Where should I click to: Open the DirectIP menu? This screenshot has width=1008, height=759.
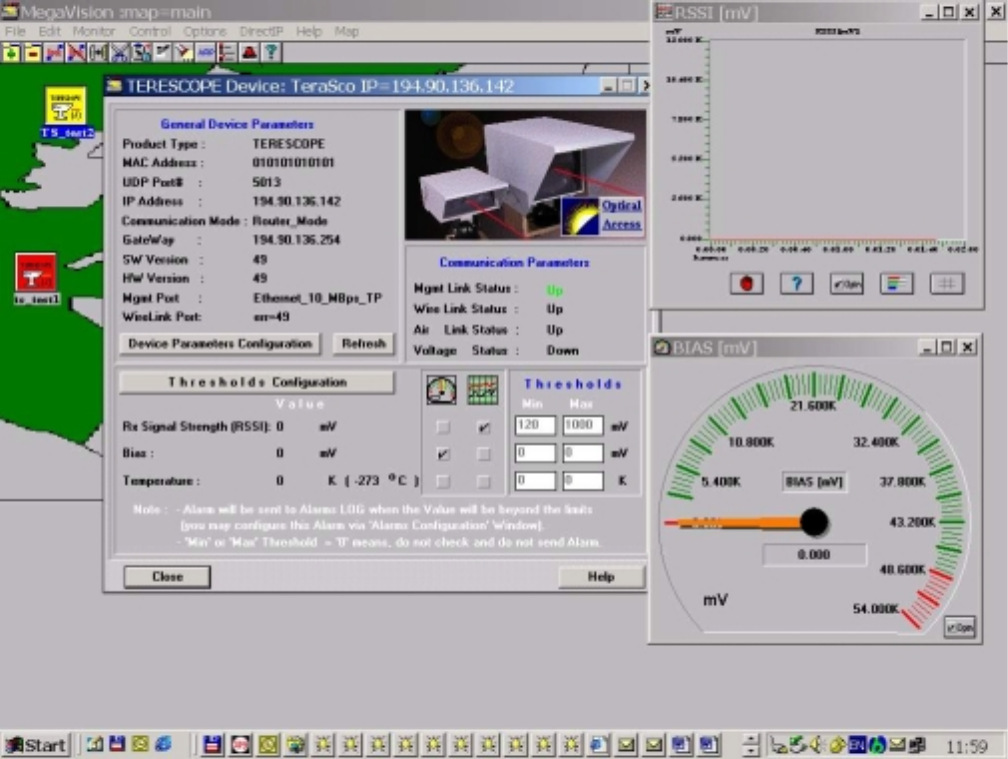(261, 31)
